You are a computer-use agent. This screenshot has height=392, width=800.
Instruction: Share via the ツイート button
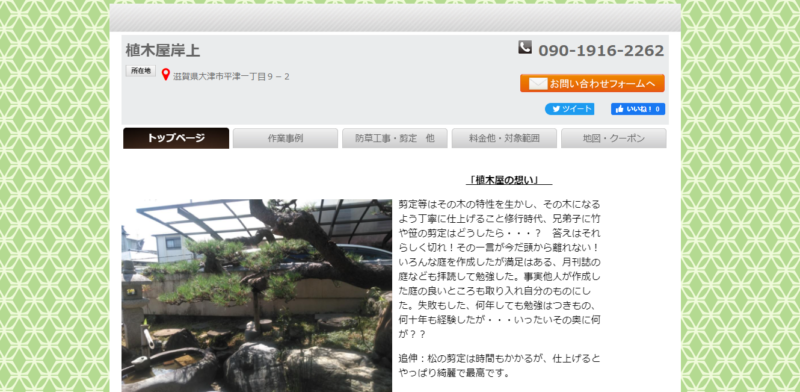569,109
